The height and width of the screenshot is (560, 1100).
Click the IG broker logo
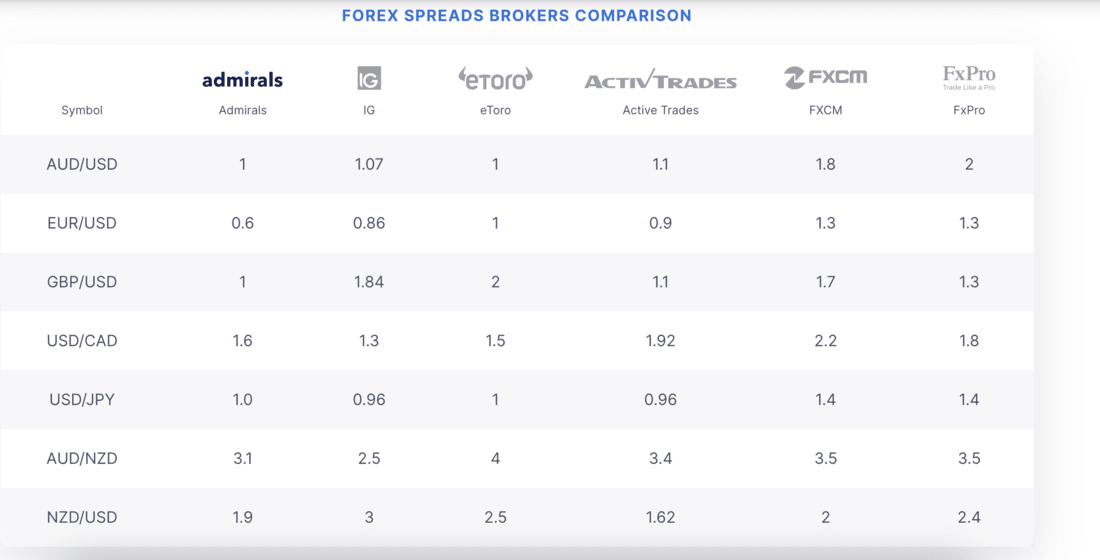tap(369, 78)
